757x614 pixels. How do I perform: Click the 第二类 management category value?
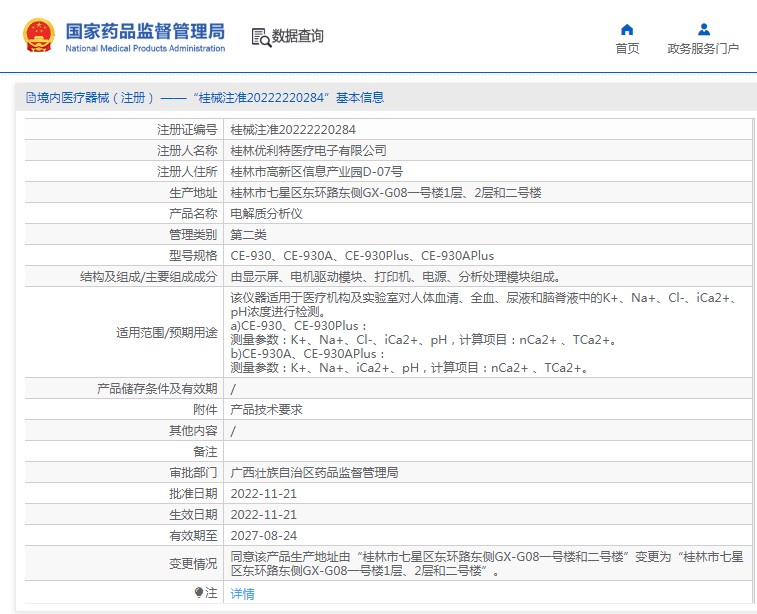coord(248,235)
